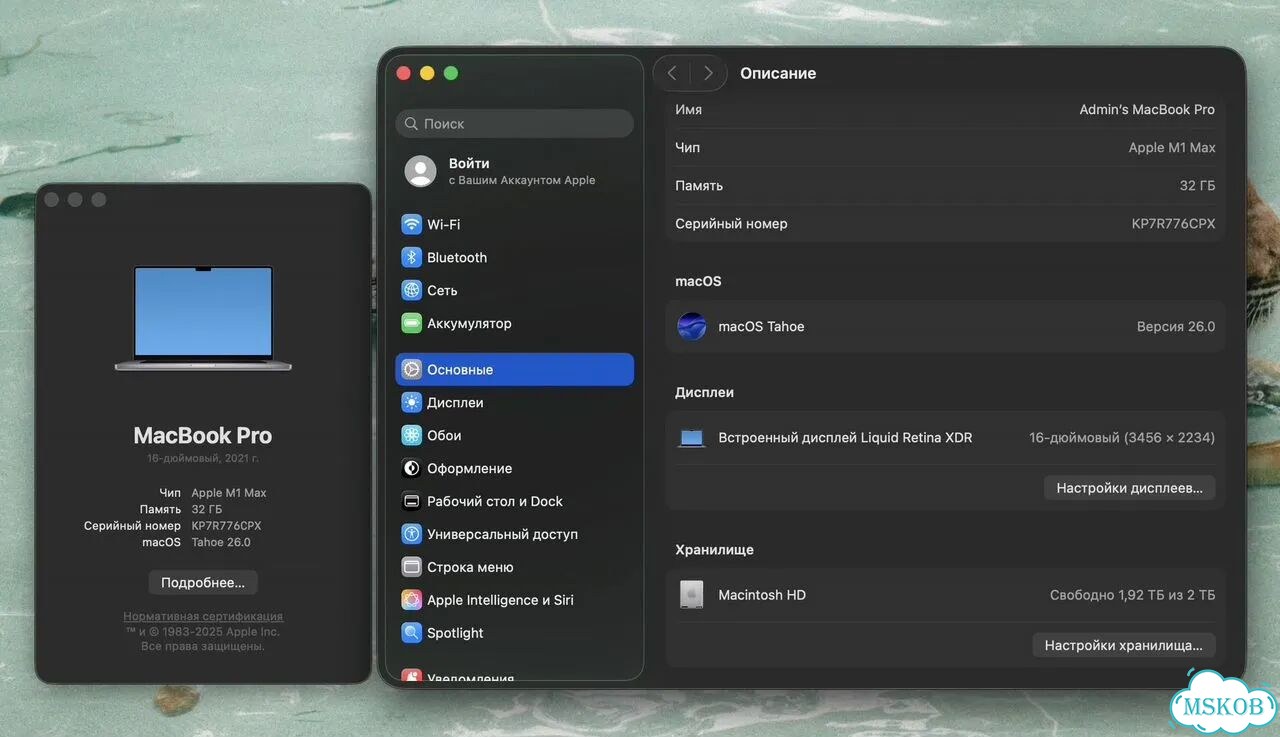Select Строка меню in the sidebar
The height and width of the screenshot is (737, 1280).
point(515,567)
